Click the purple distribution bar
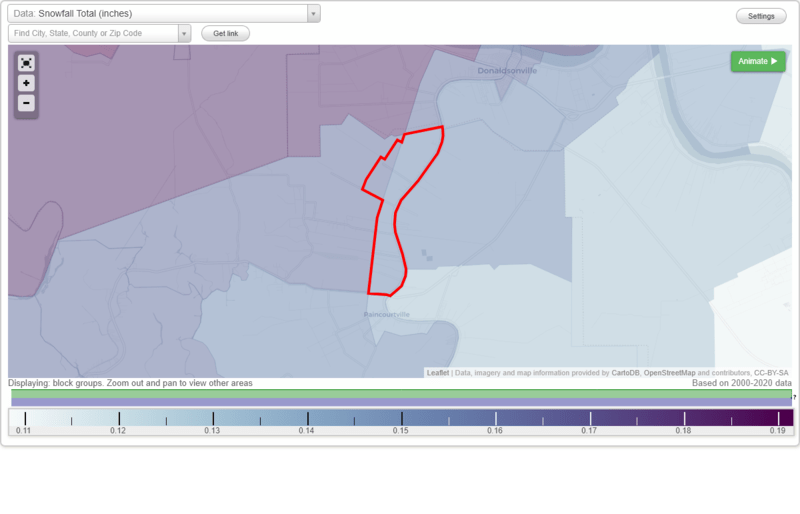 pos(402,402)
